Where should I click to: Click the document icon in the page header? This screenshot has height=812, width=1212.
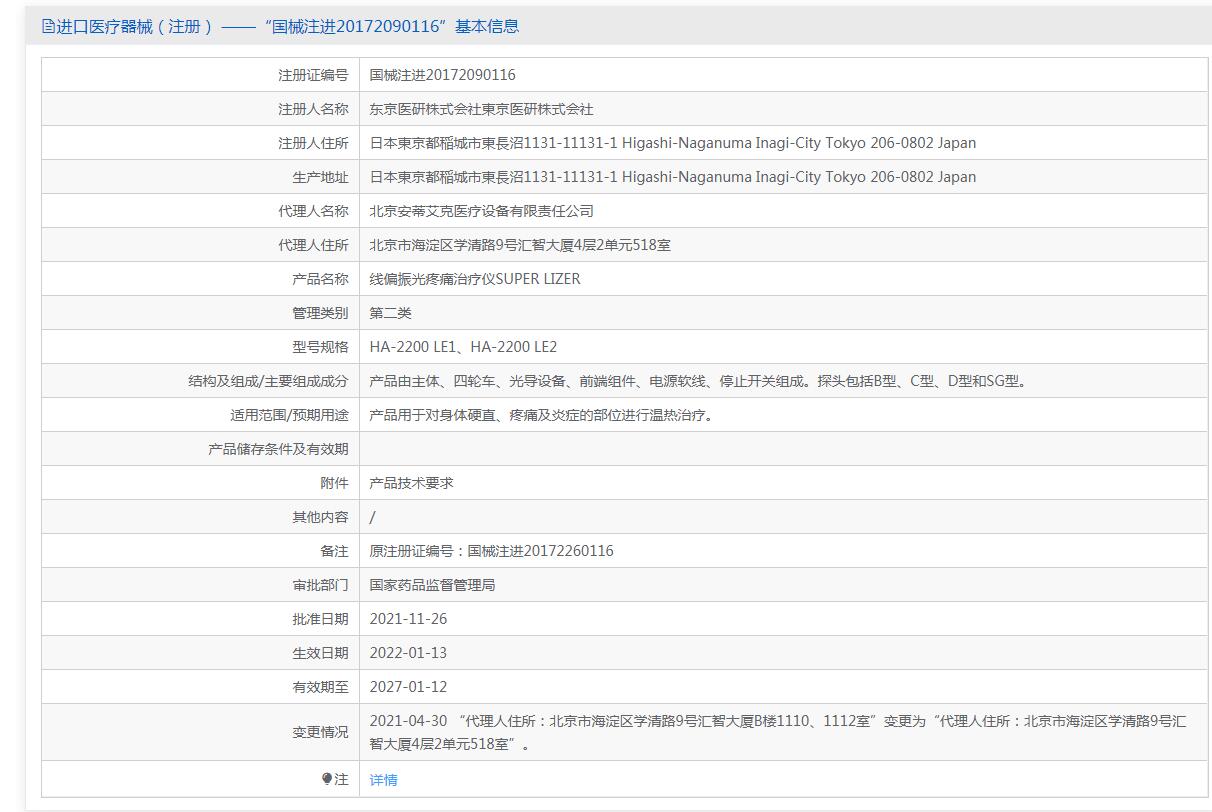(x=48, y=27)
